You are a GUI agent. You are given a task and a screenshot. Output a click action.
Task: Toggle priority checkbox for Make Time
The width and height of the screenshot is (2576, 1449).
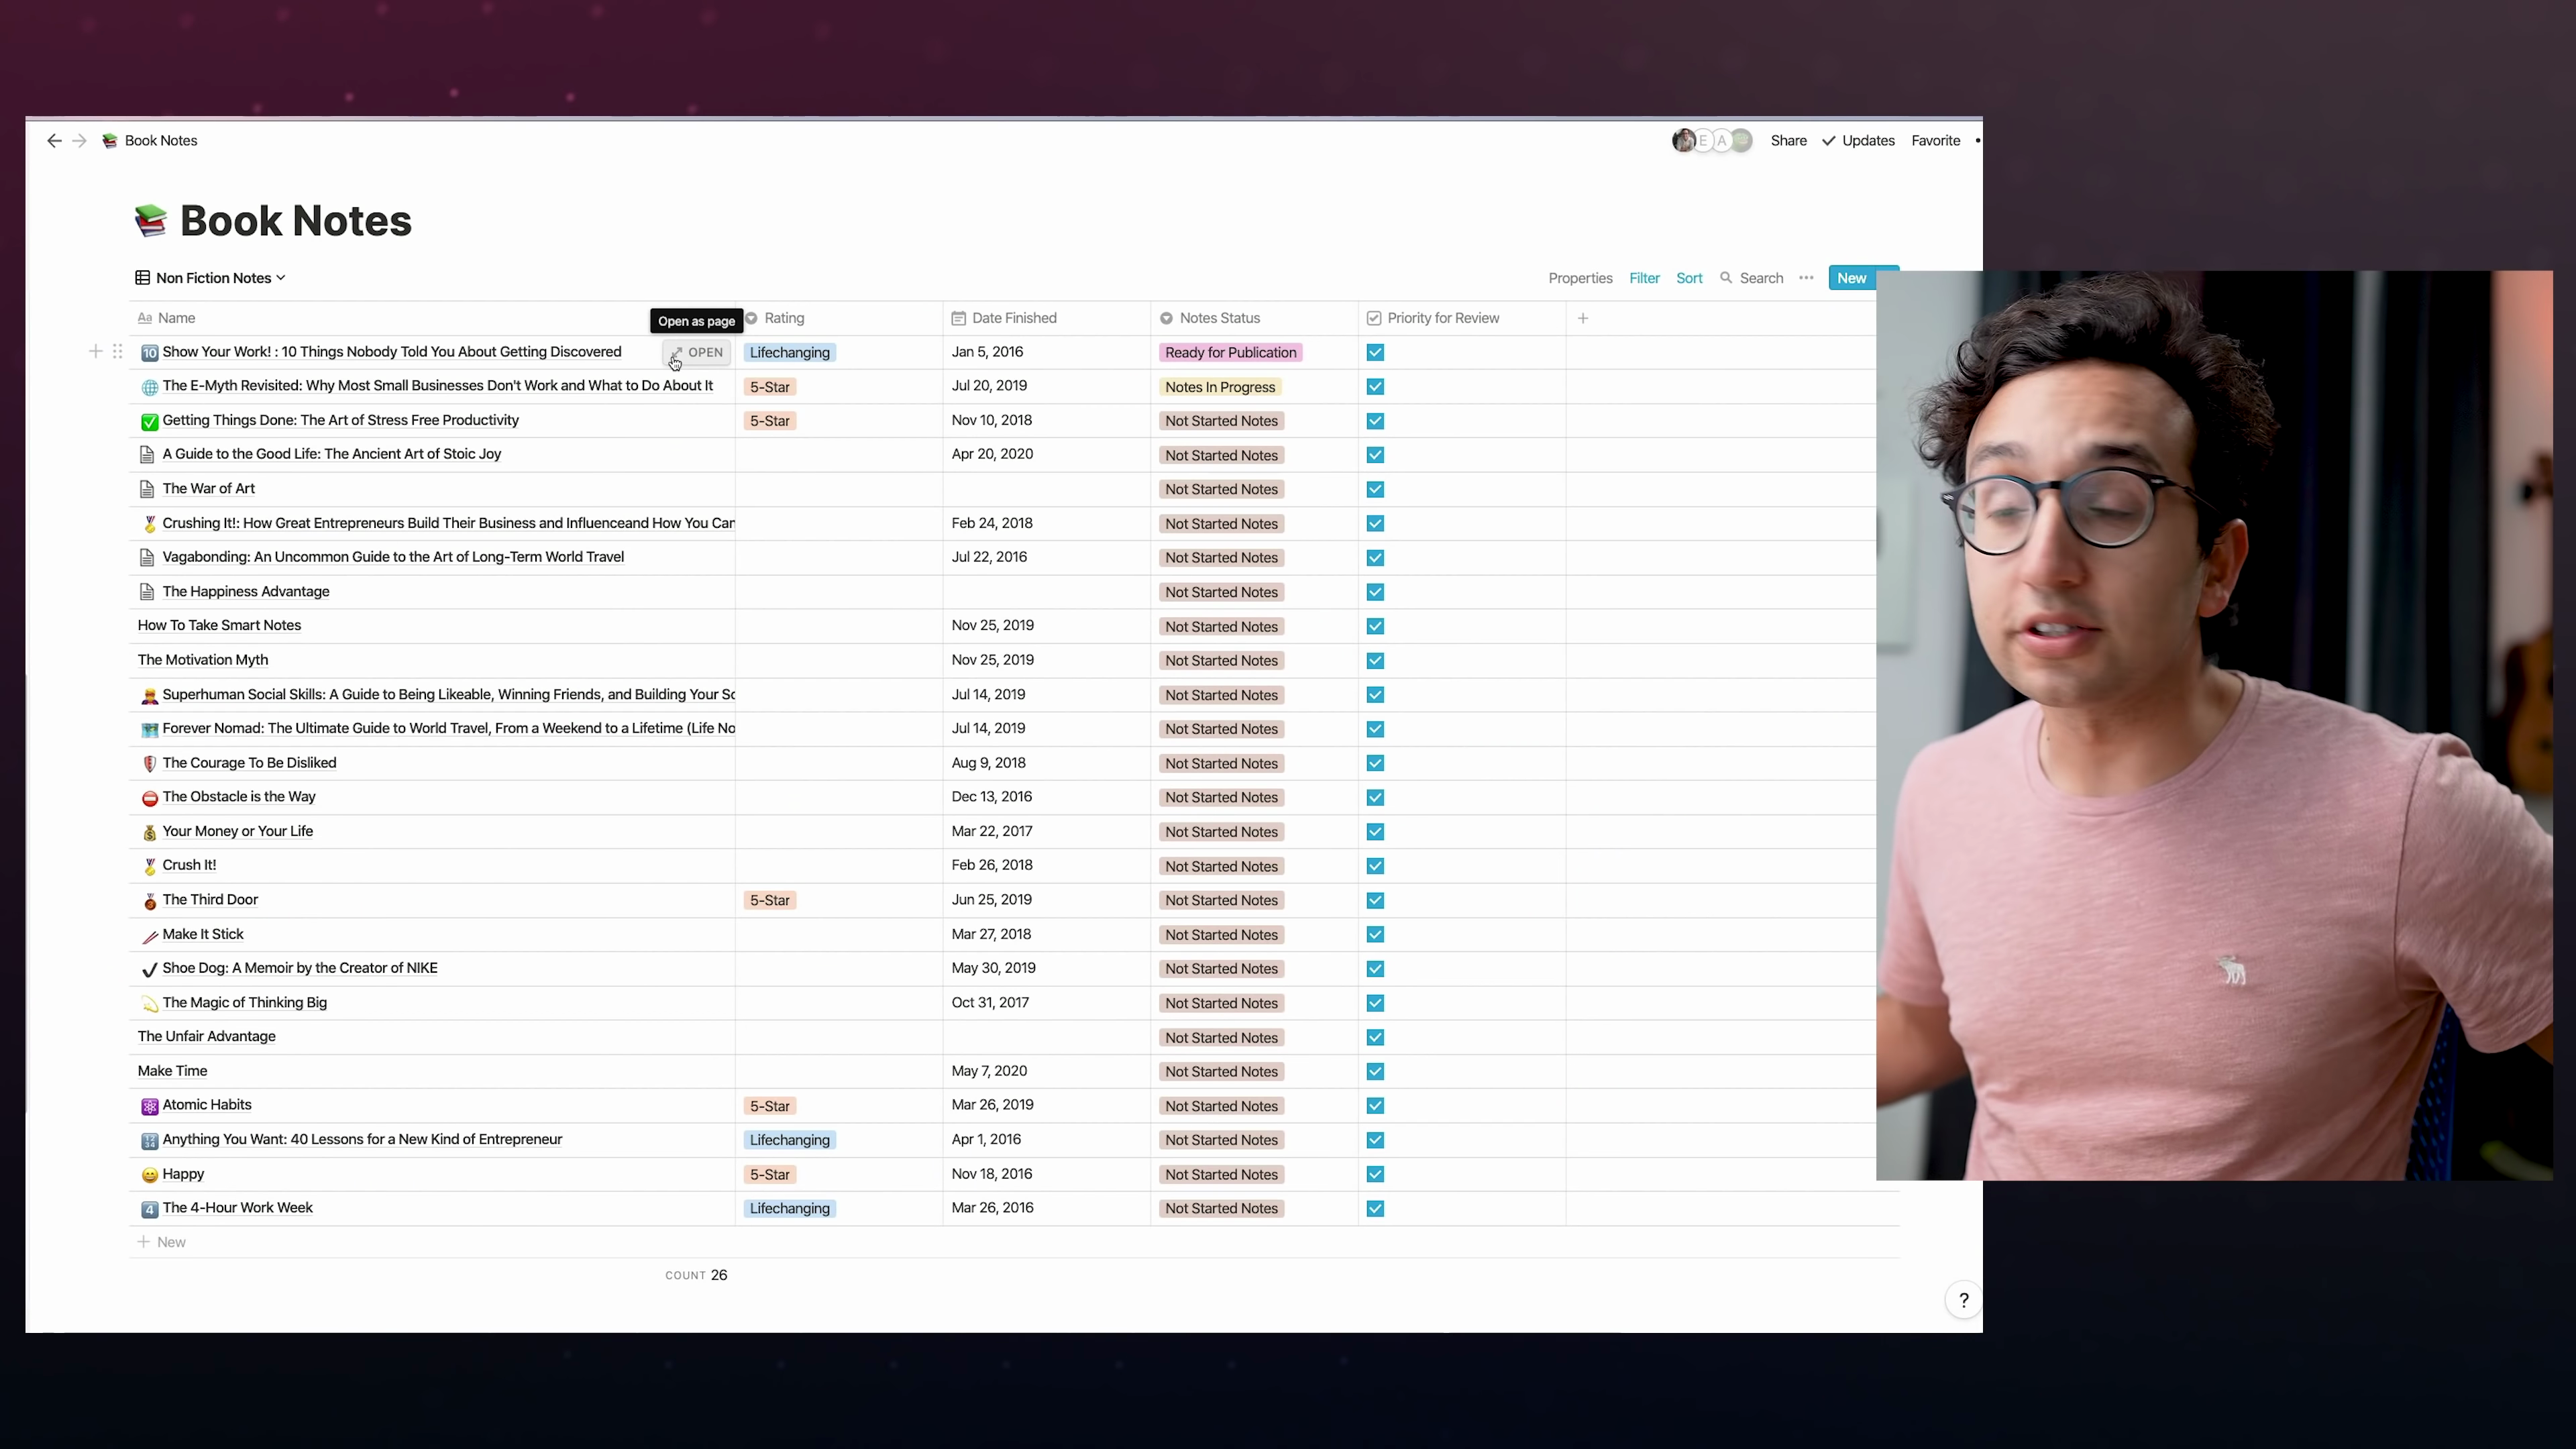click(x=1375, y=1071)
